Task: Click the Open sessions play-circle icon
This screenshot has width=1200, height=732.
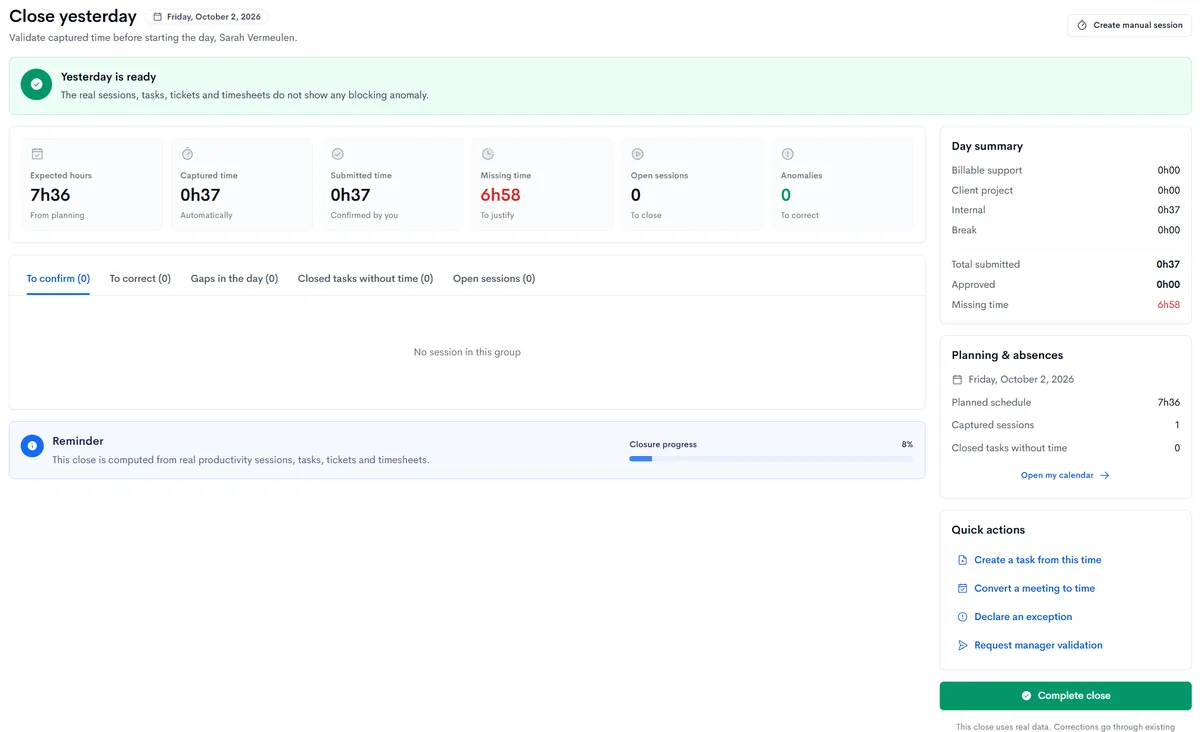Action: [x=637, y=154]
